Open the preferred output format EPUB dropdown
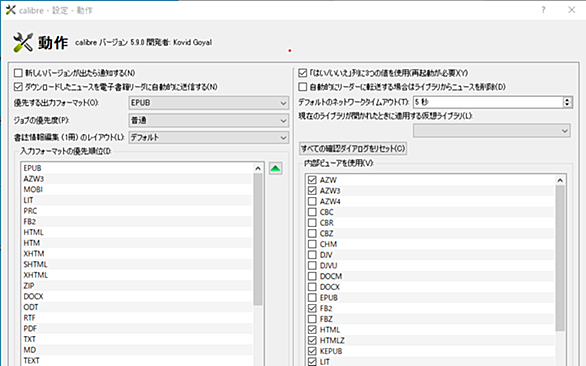This screenshot has height=366, width=586. coord(209,103)
